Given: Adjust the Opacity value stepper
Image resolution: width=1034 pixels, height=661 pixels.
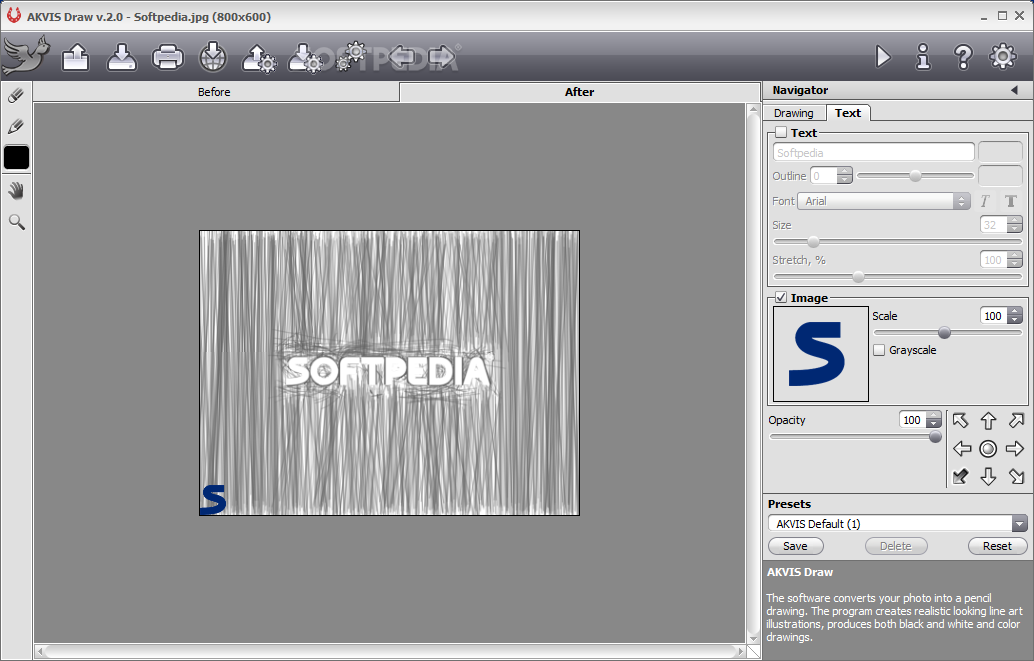Looking at the screenshot, I should [934, 420].
